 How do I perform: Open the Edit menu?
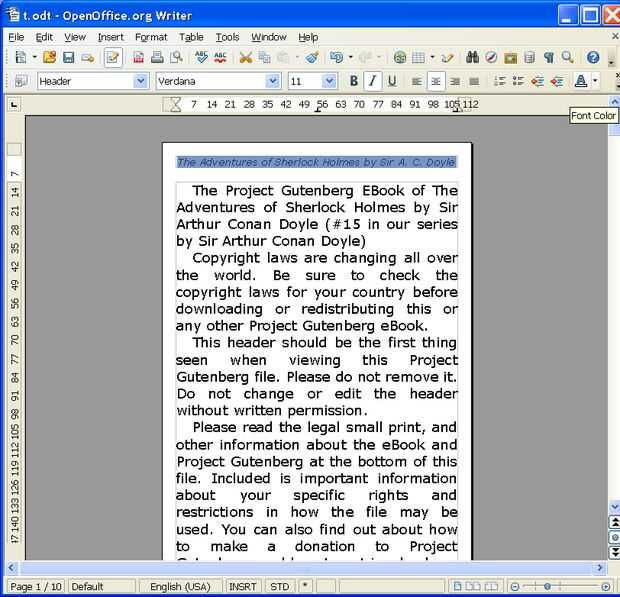(x=44, y=37)
